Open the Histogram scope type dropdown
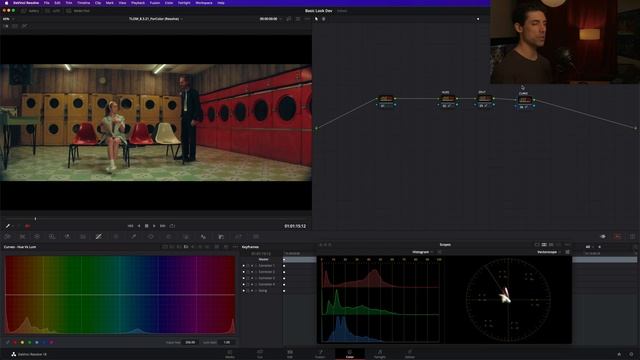The image size is (640, 360). [423, 252]
